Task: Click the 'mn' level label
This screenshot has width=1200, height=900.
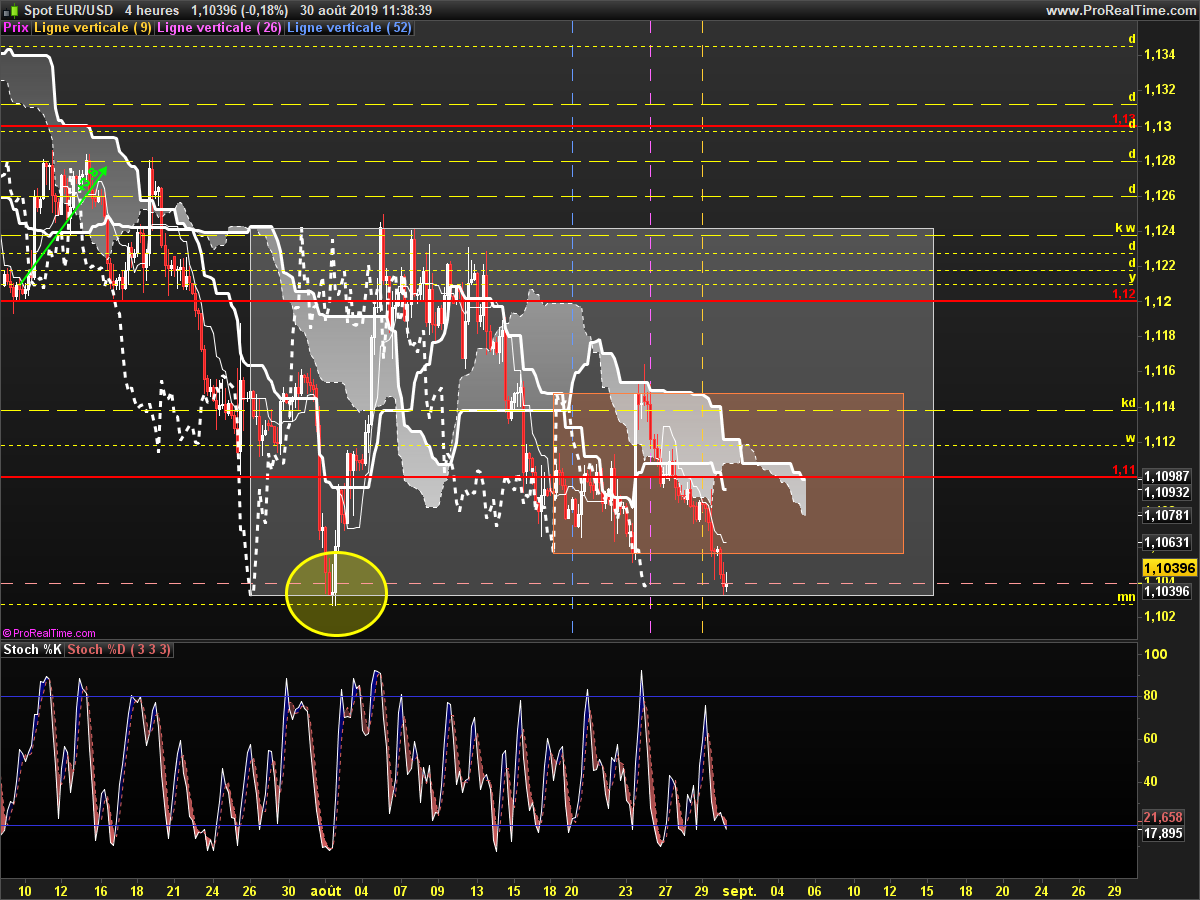Action: tap(1126, 597)
